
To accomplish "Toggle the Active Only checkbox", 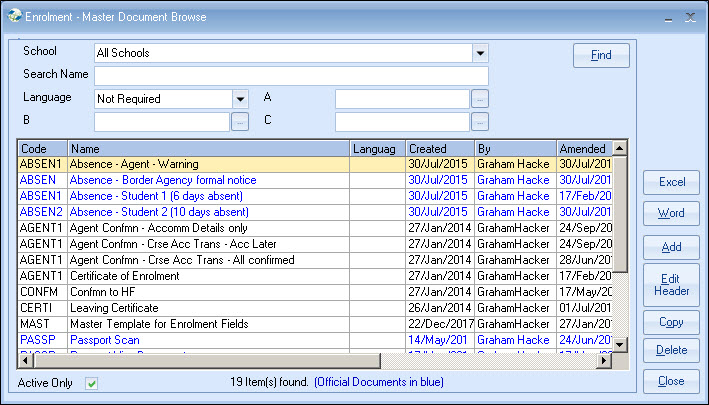I will click(92, 383).
